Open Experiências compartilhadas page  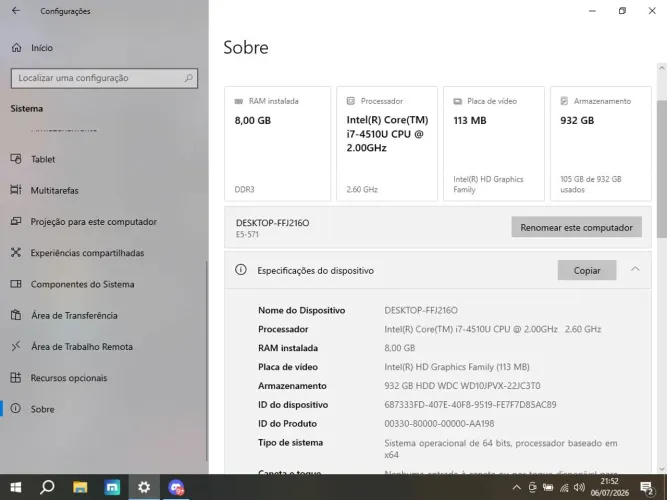[104, 253]
